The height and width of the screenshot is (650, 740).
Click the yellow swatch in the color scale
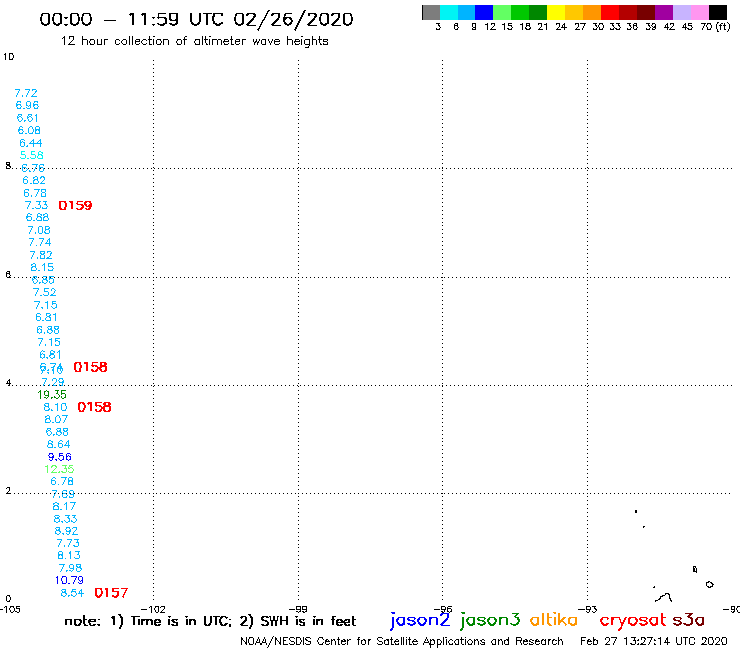[x=556, y=12]
